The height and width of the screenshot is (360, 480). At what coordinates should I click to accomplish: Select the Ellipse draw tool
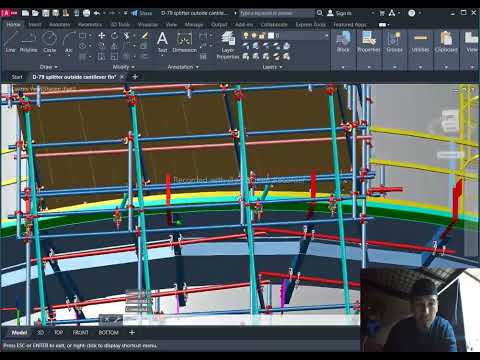pos(83,46)
